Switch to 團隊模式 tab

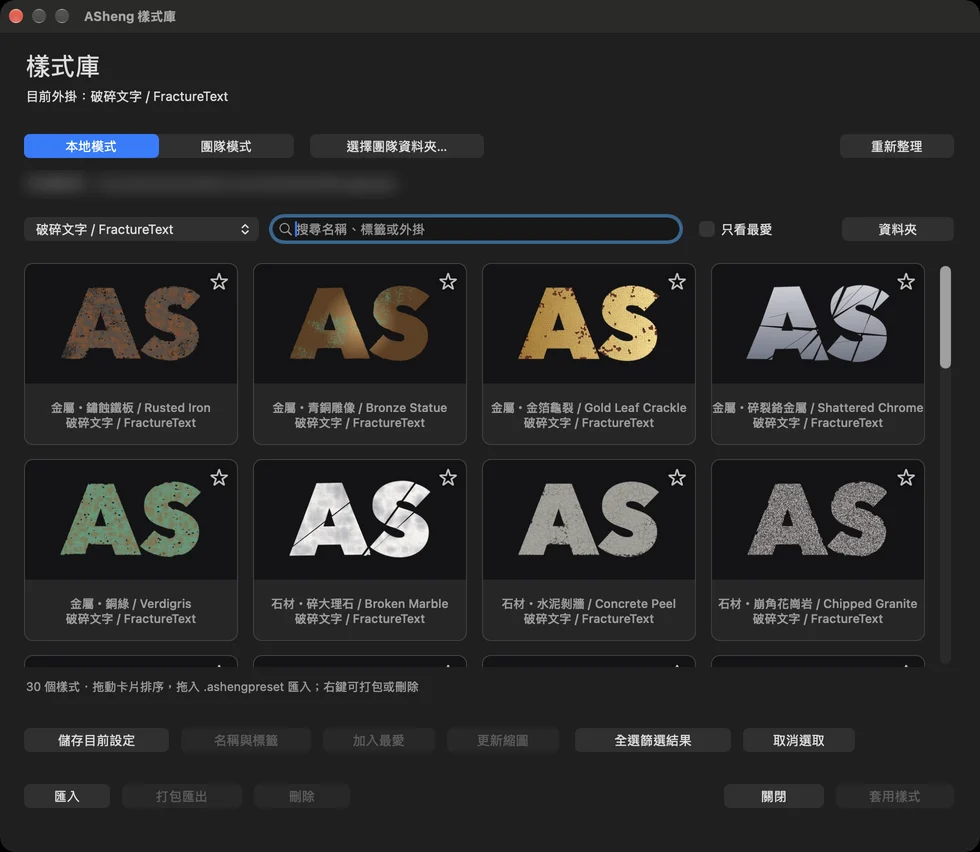[226, 146]
